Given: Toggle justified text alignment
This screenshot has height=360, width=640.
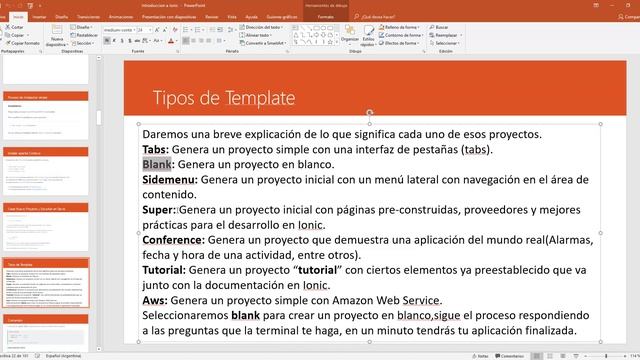Looking at the screenshot, I should (x=209, y=41).
